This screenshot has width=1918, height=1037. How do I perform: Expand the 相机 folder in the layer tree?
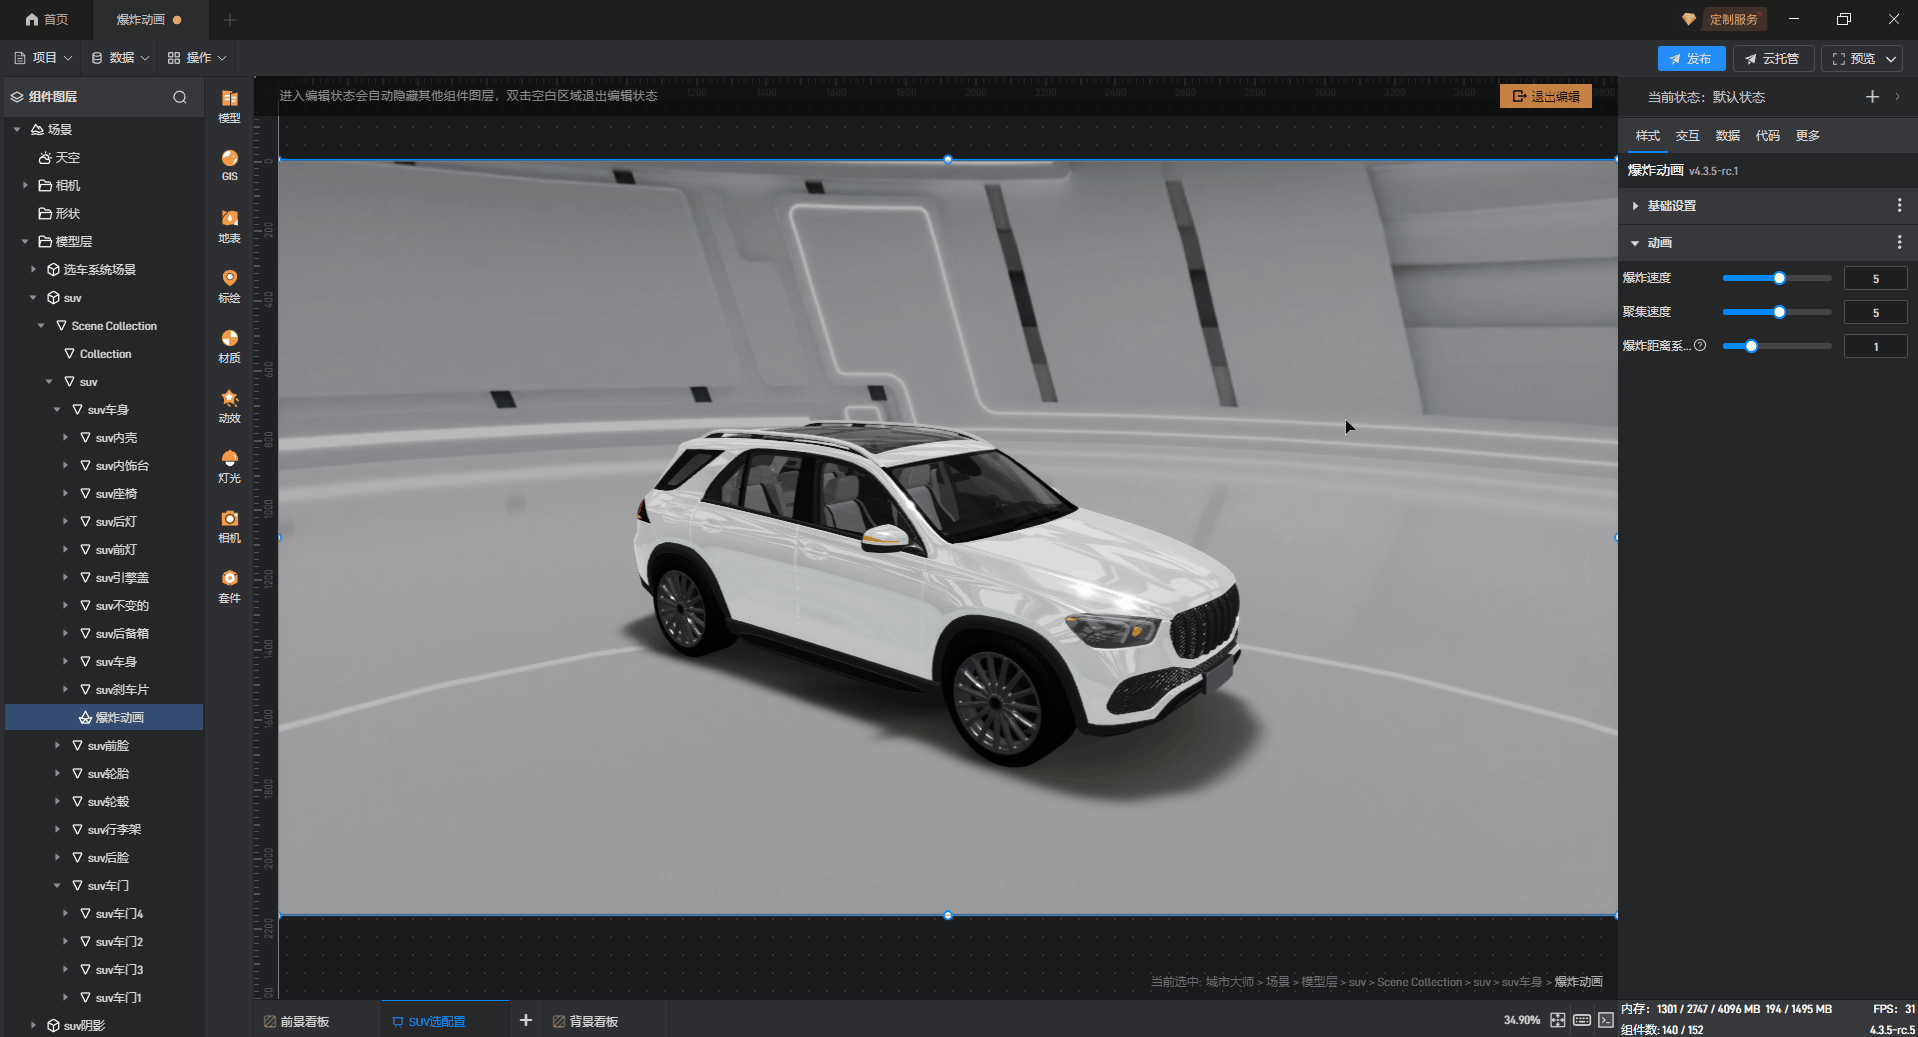(25, 185)
